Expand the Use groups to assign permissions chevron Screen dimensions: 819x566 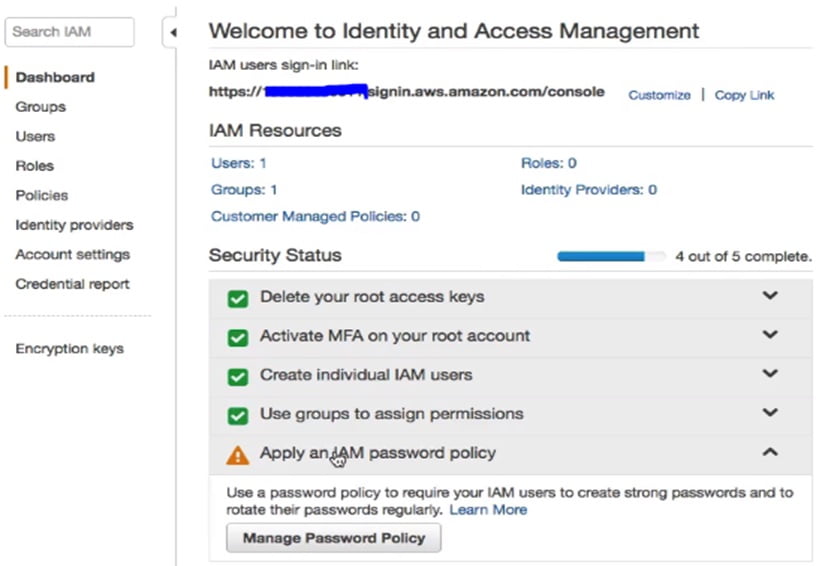click(x=770, y=412)
